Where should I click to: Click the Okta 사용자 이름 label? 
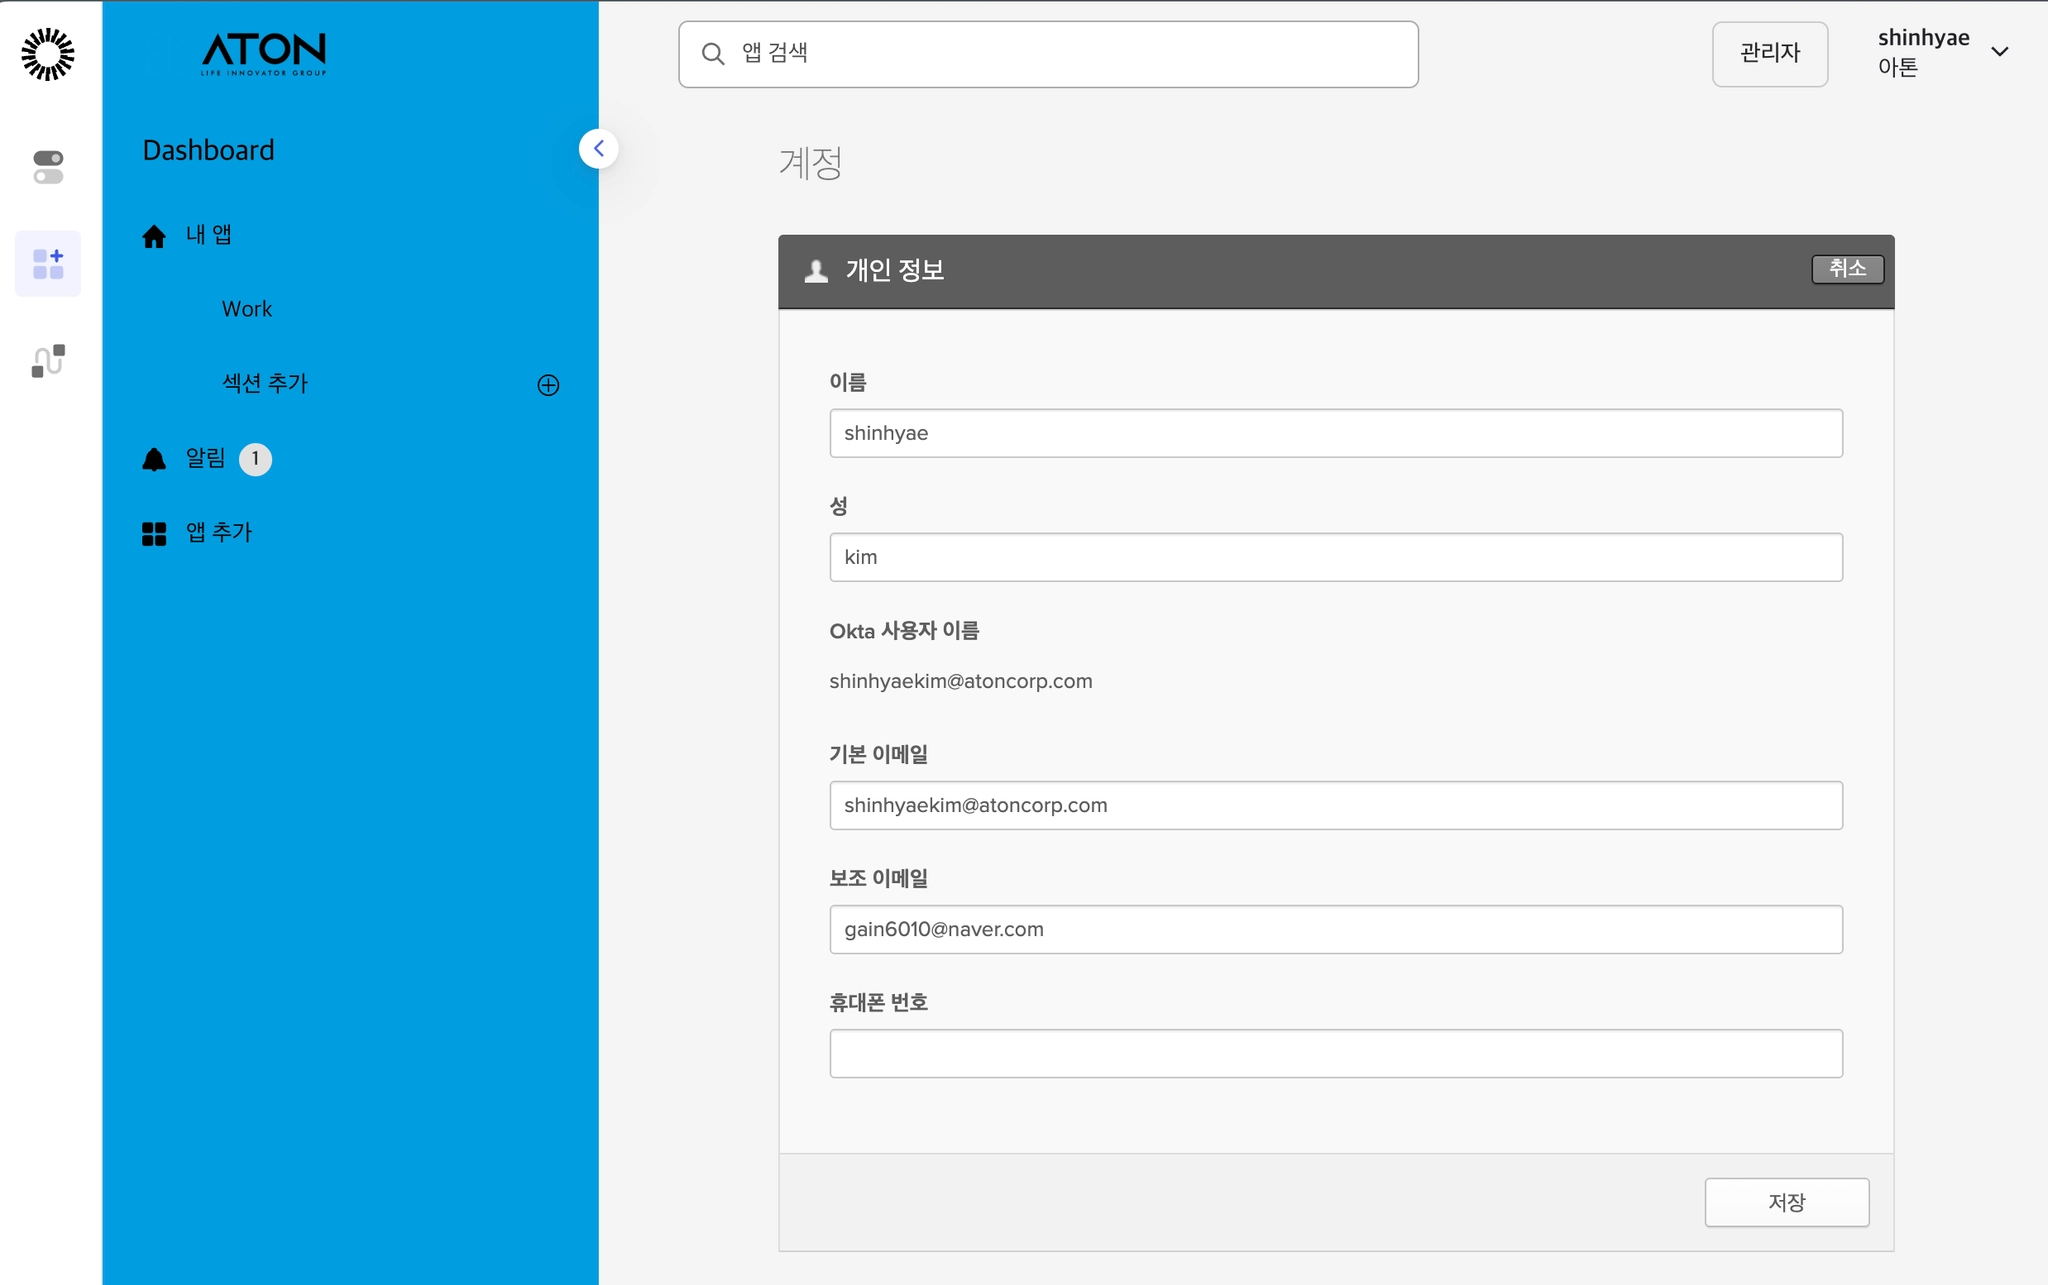click(x=904, y=631)
